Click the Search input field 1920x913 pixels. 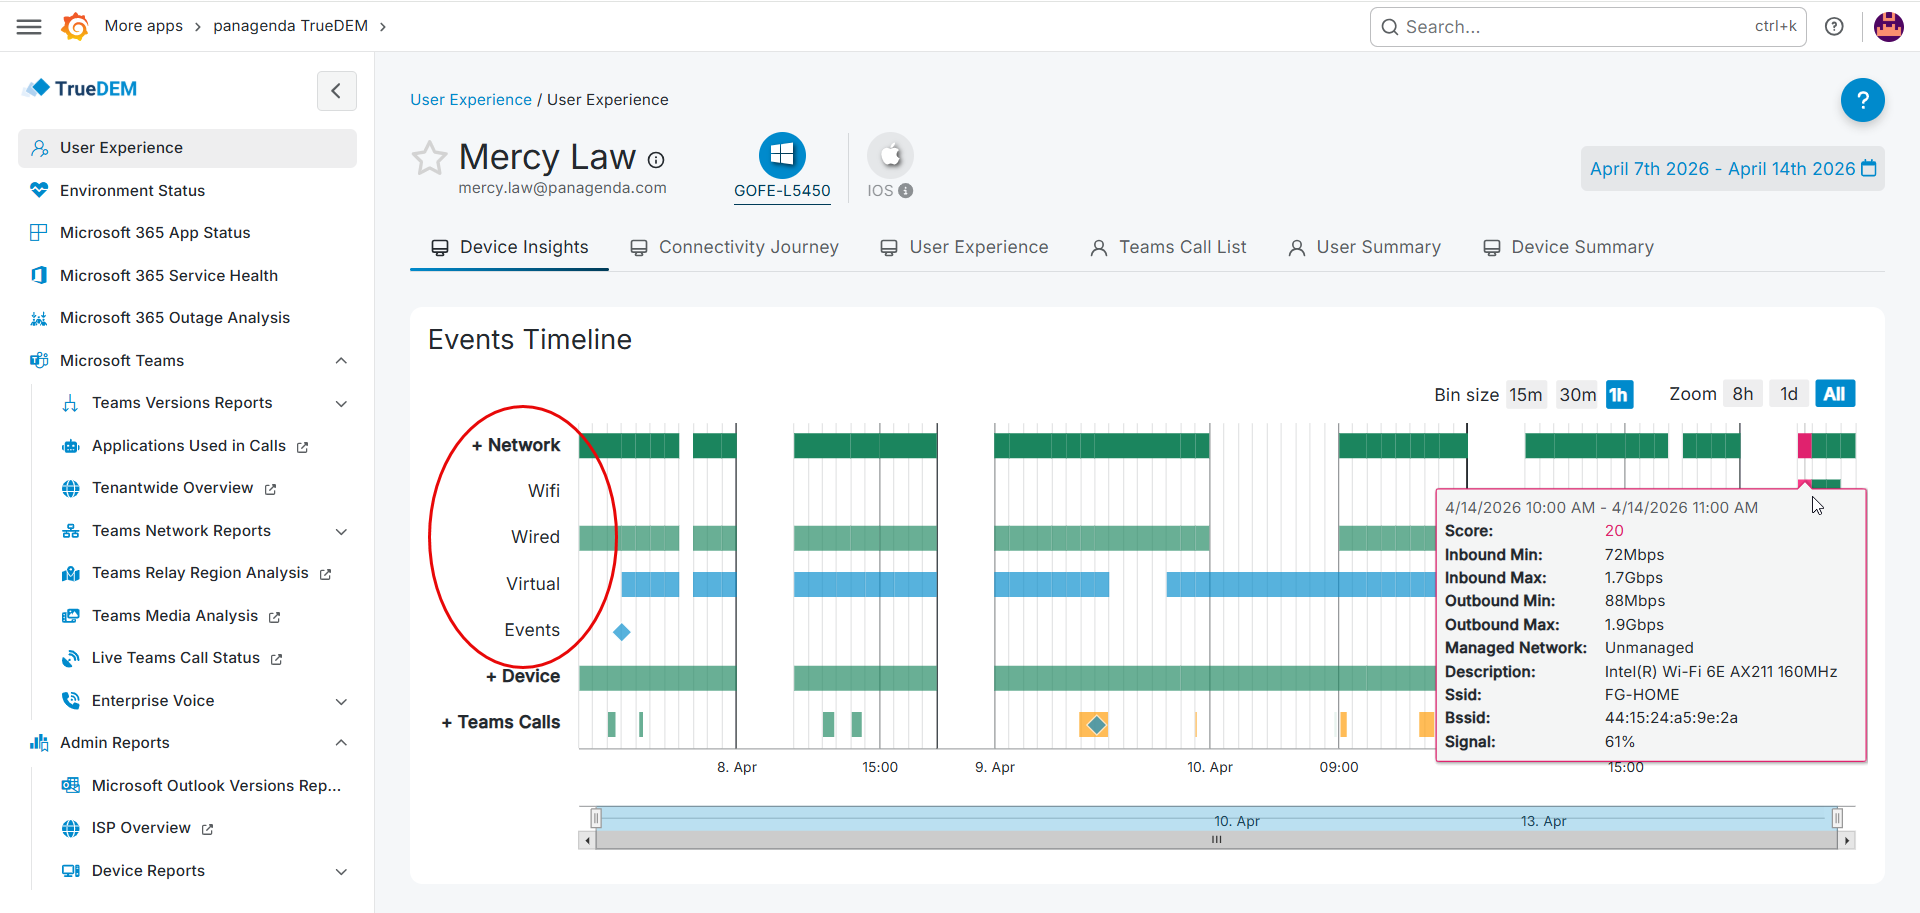(1575, 27)
